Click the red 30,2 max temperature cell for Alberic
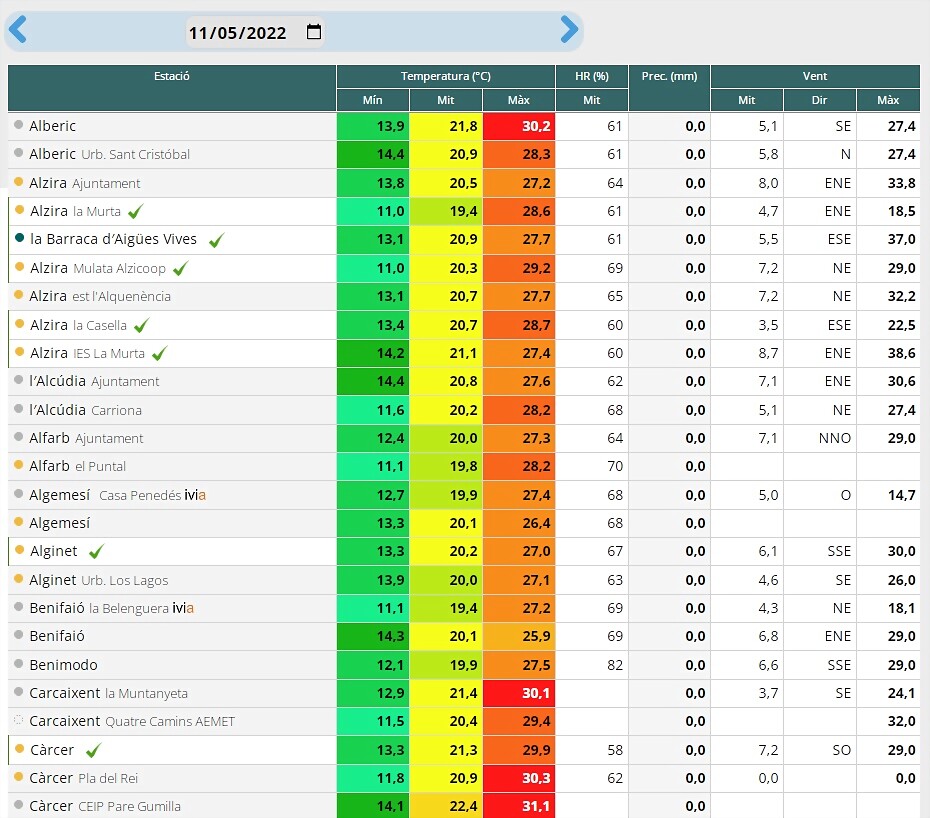Screen dimensions: 930x818 (519, 126)
